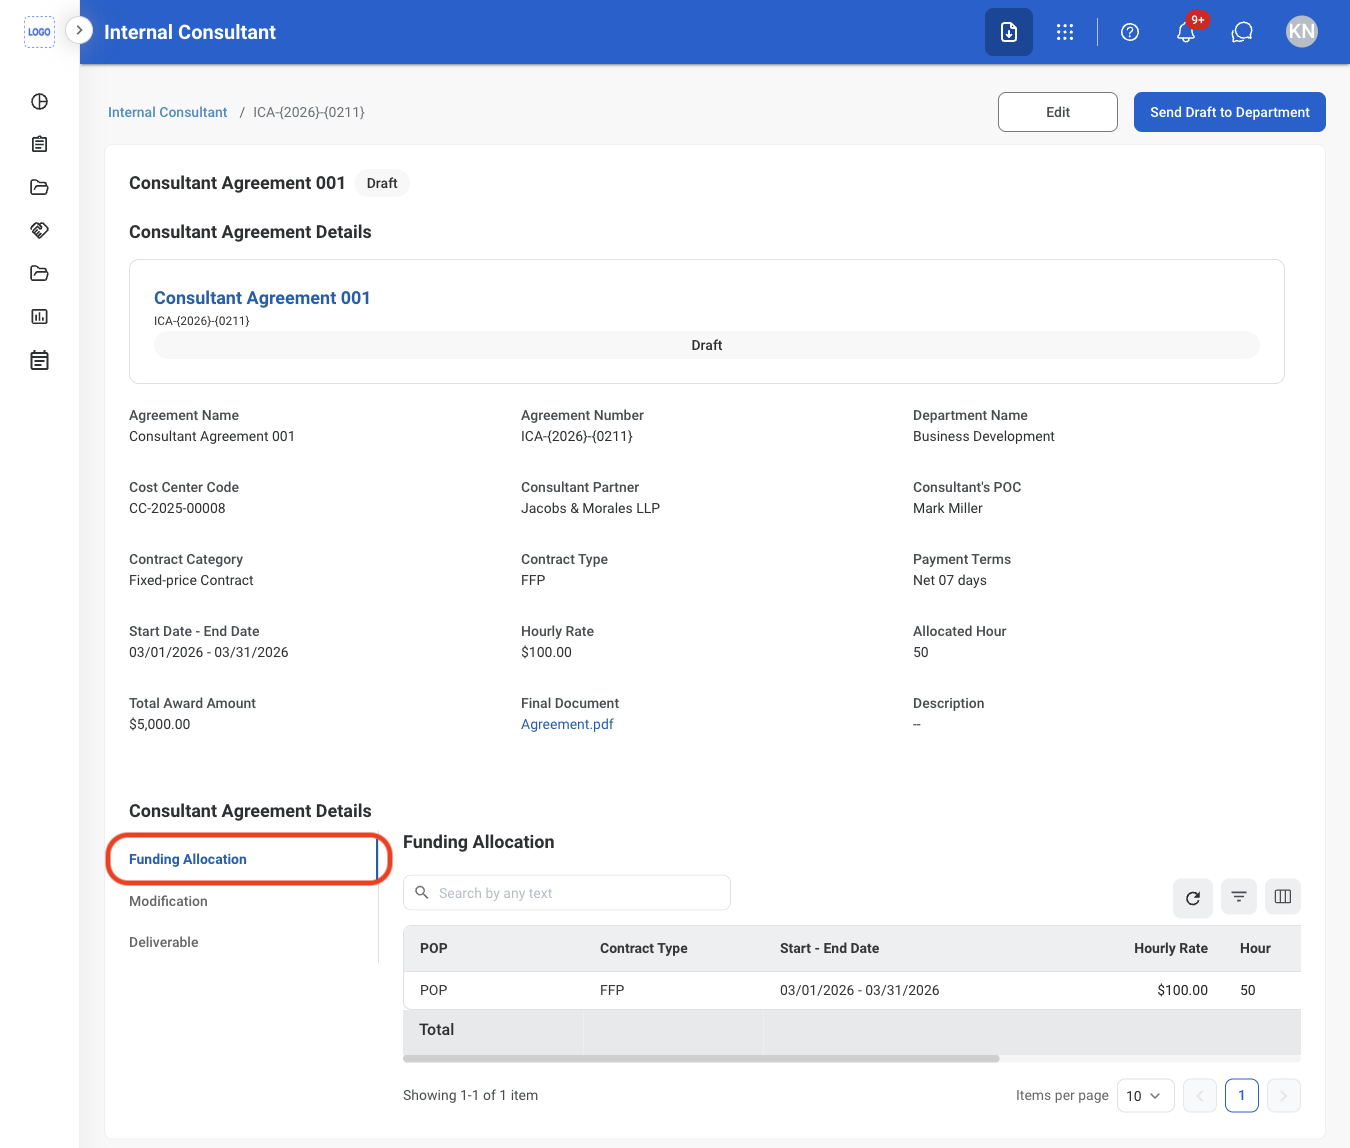Open the column settings icon

click(x=1283, y=896)
